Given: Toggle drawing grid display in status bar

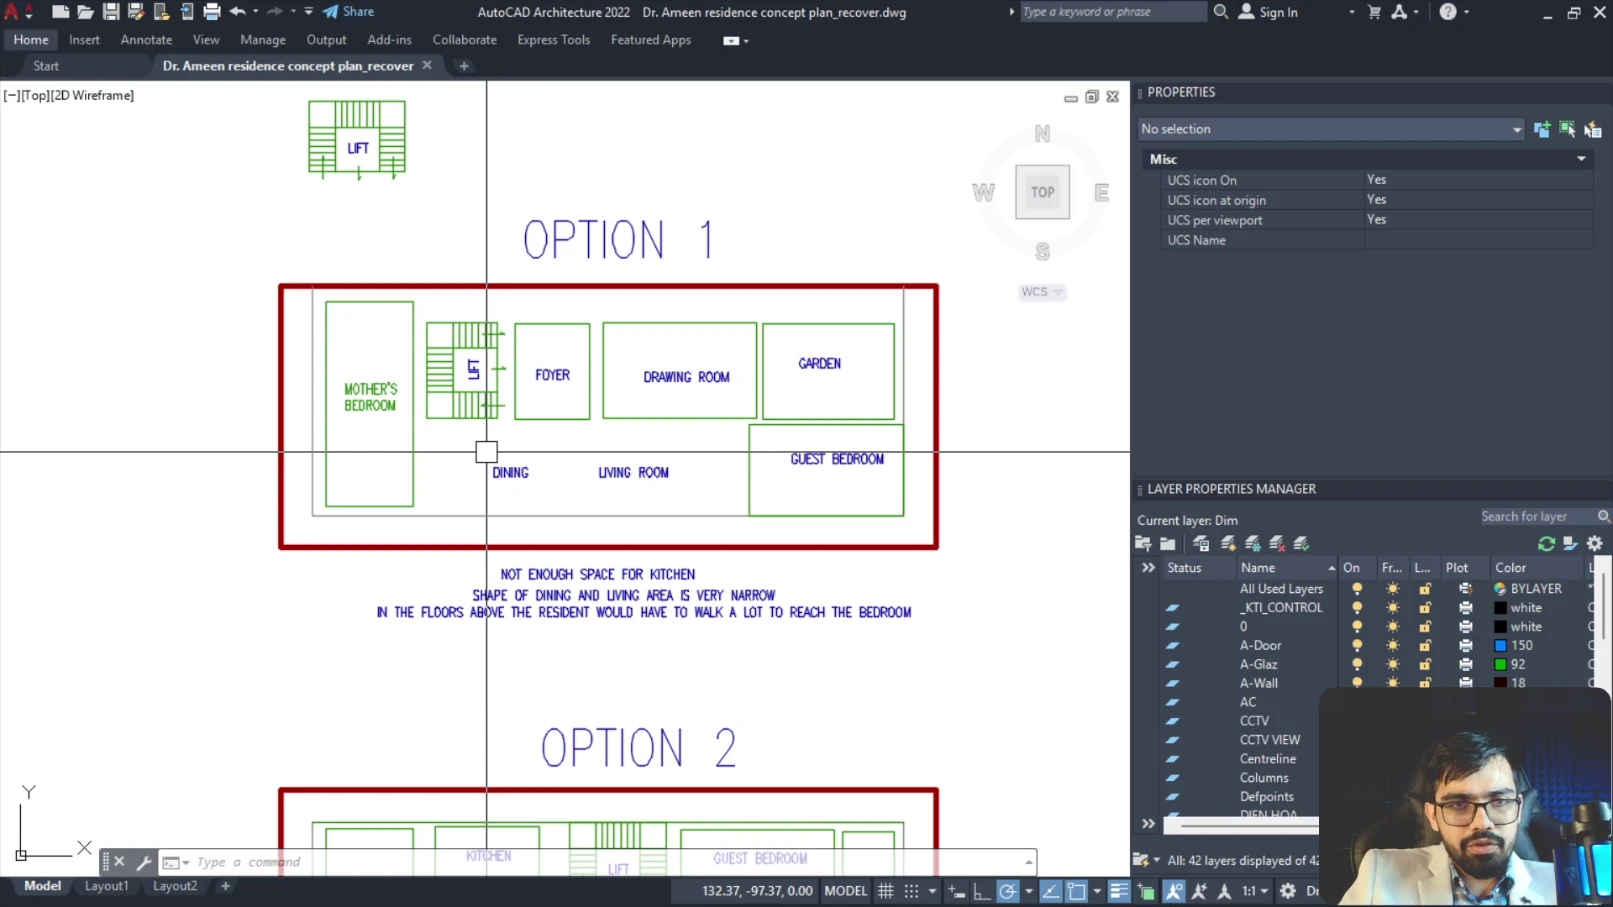Looking at the screenshot, I should point(886,891).
